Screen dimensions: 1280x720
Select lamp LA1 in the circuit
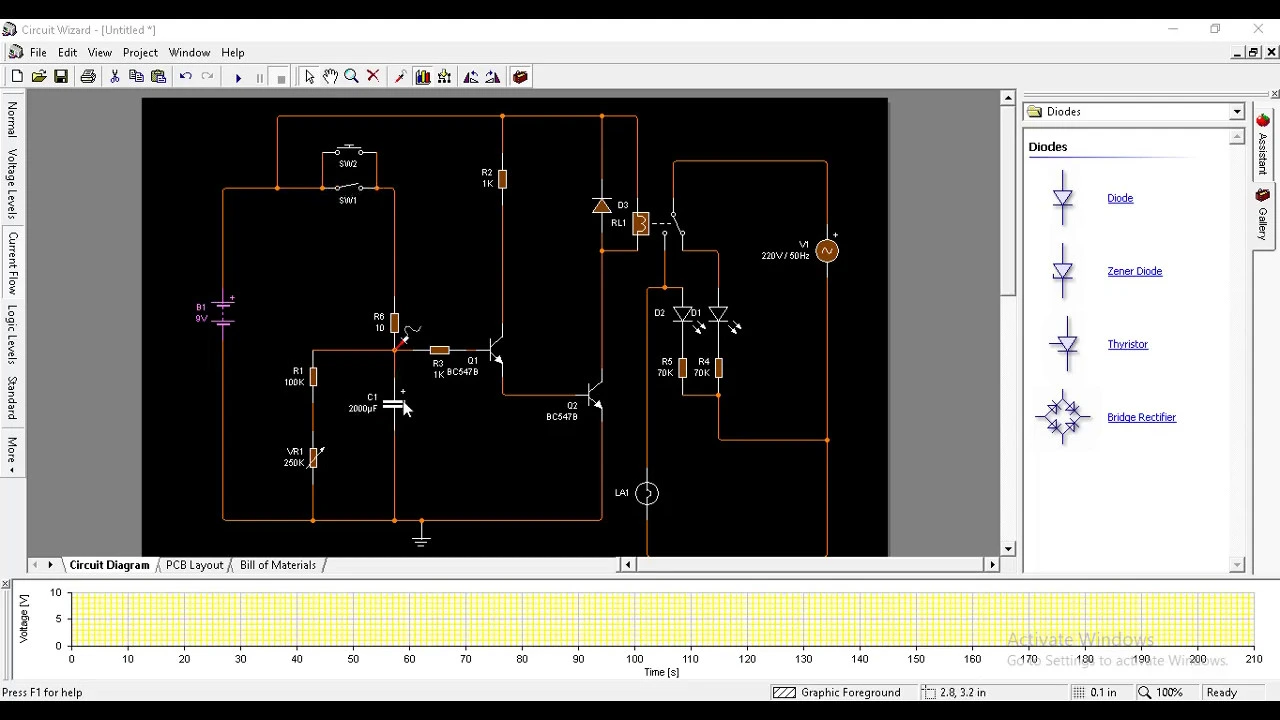tap(647, 493)
